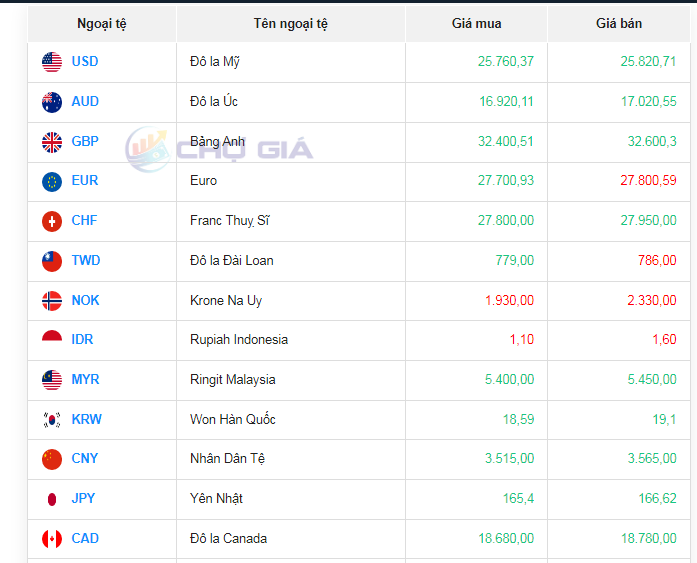This screenshot has width=697, height=563.
Task: Click the EU flag icon for EUR
Action: click(x=52, y=182)
